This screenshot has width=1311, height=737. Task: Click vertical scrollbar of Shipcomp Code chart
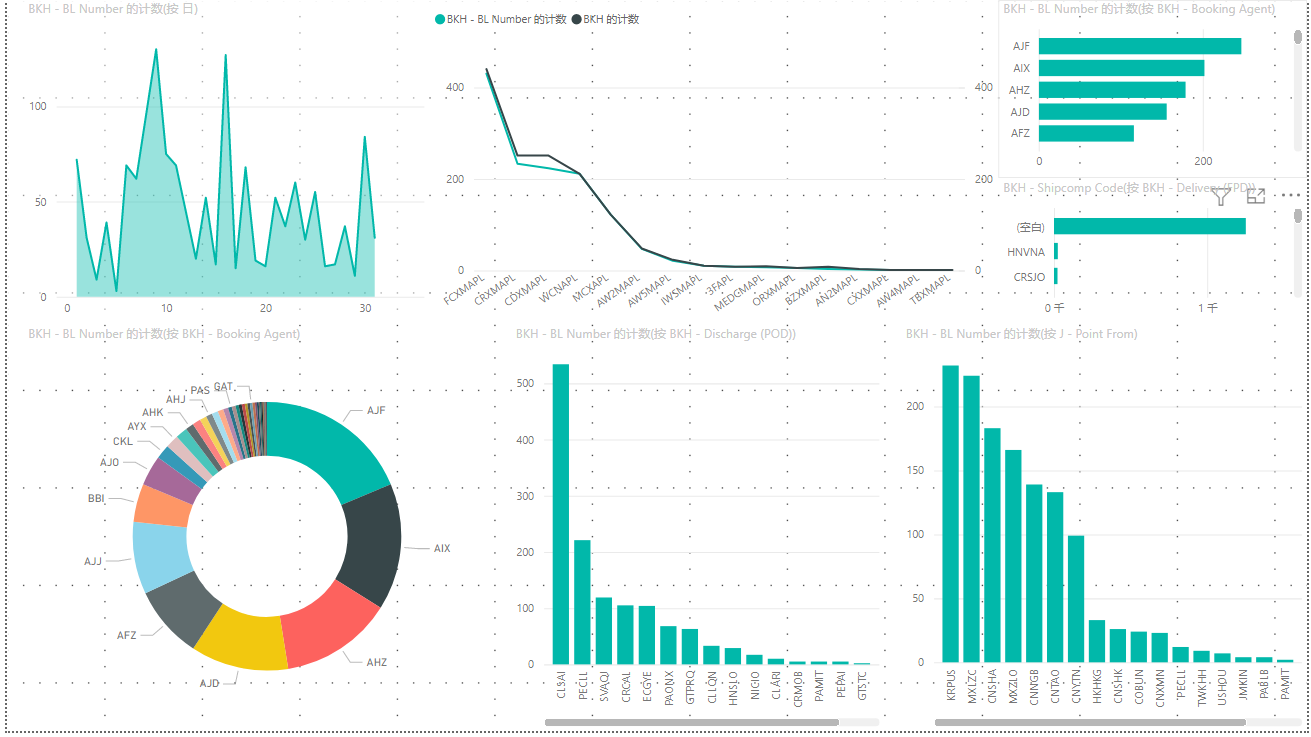click(1298, 216)
